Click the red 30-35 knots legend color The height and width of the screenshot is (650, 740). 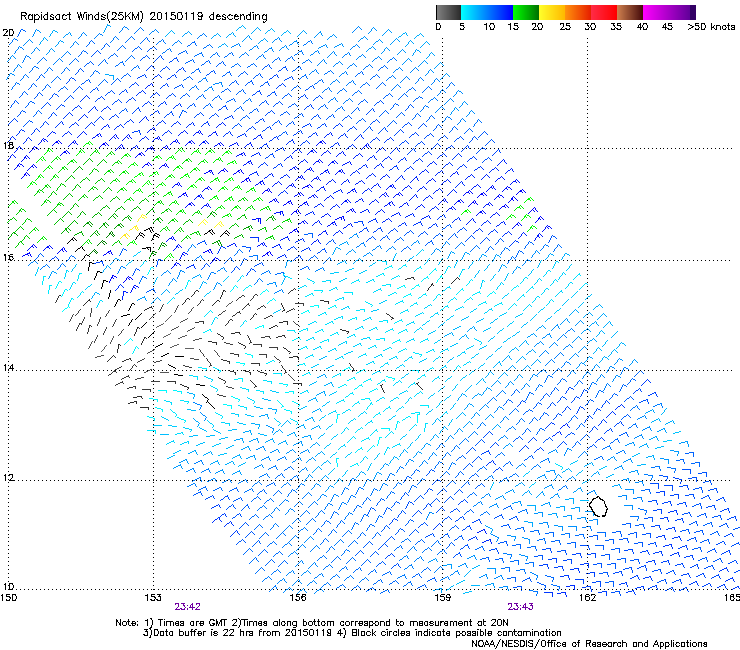[x=604, y=12]
